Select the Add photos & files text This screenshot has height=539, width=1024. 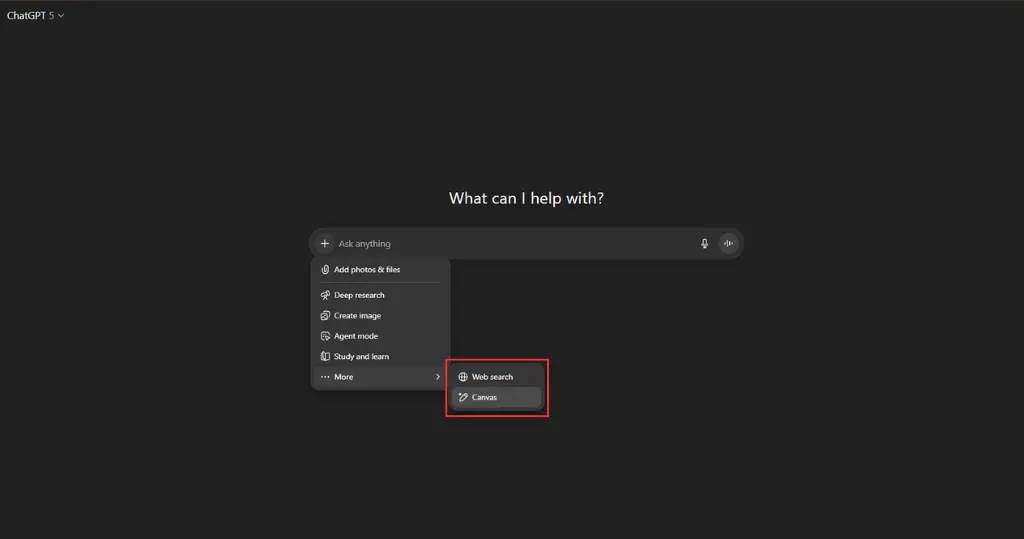coord(367,270)
